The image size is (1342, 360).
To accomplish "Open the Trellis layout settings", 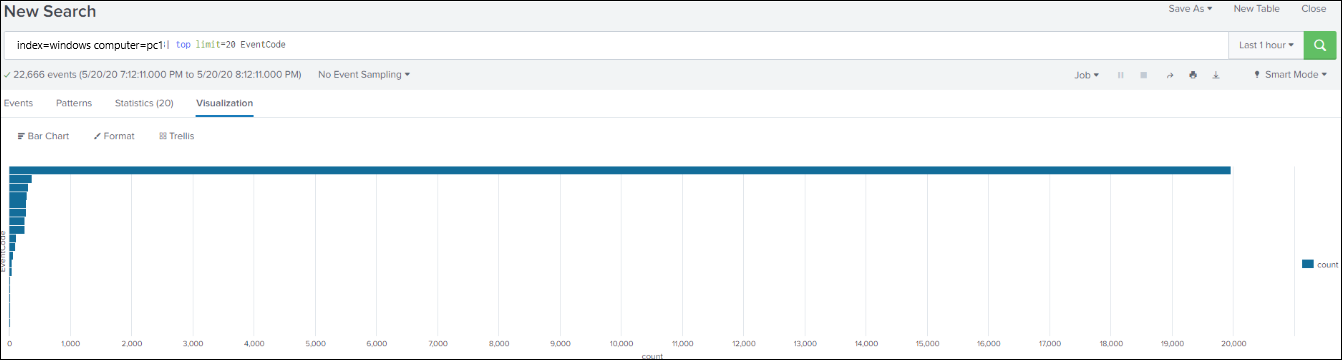I will pos(176,136).
